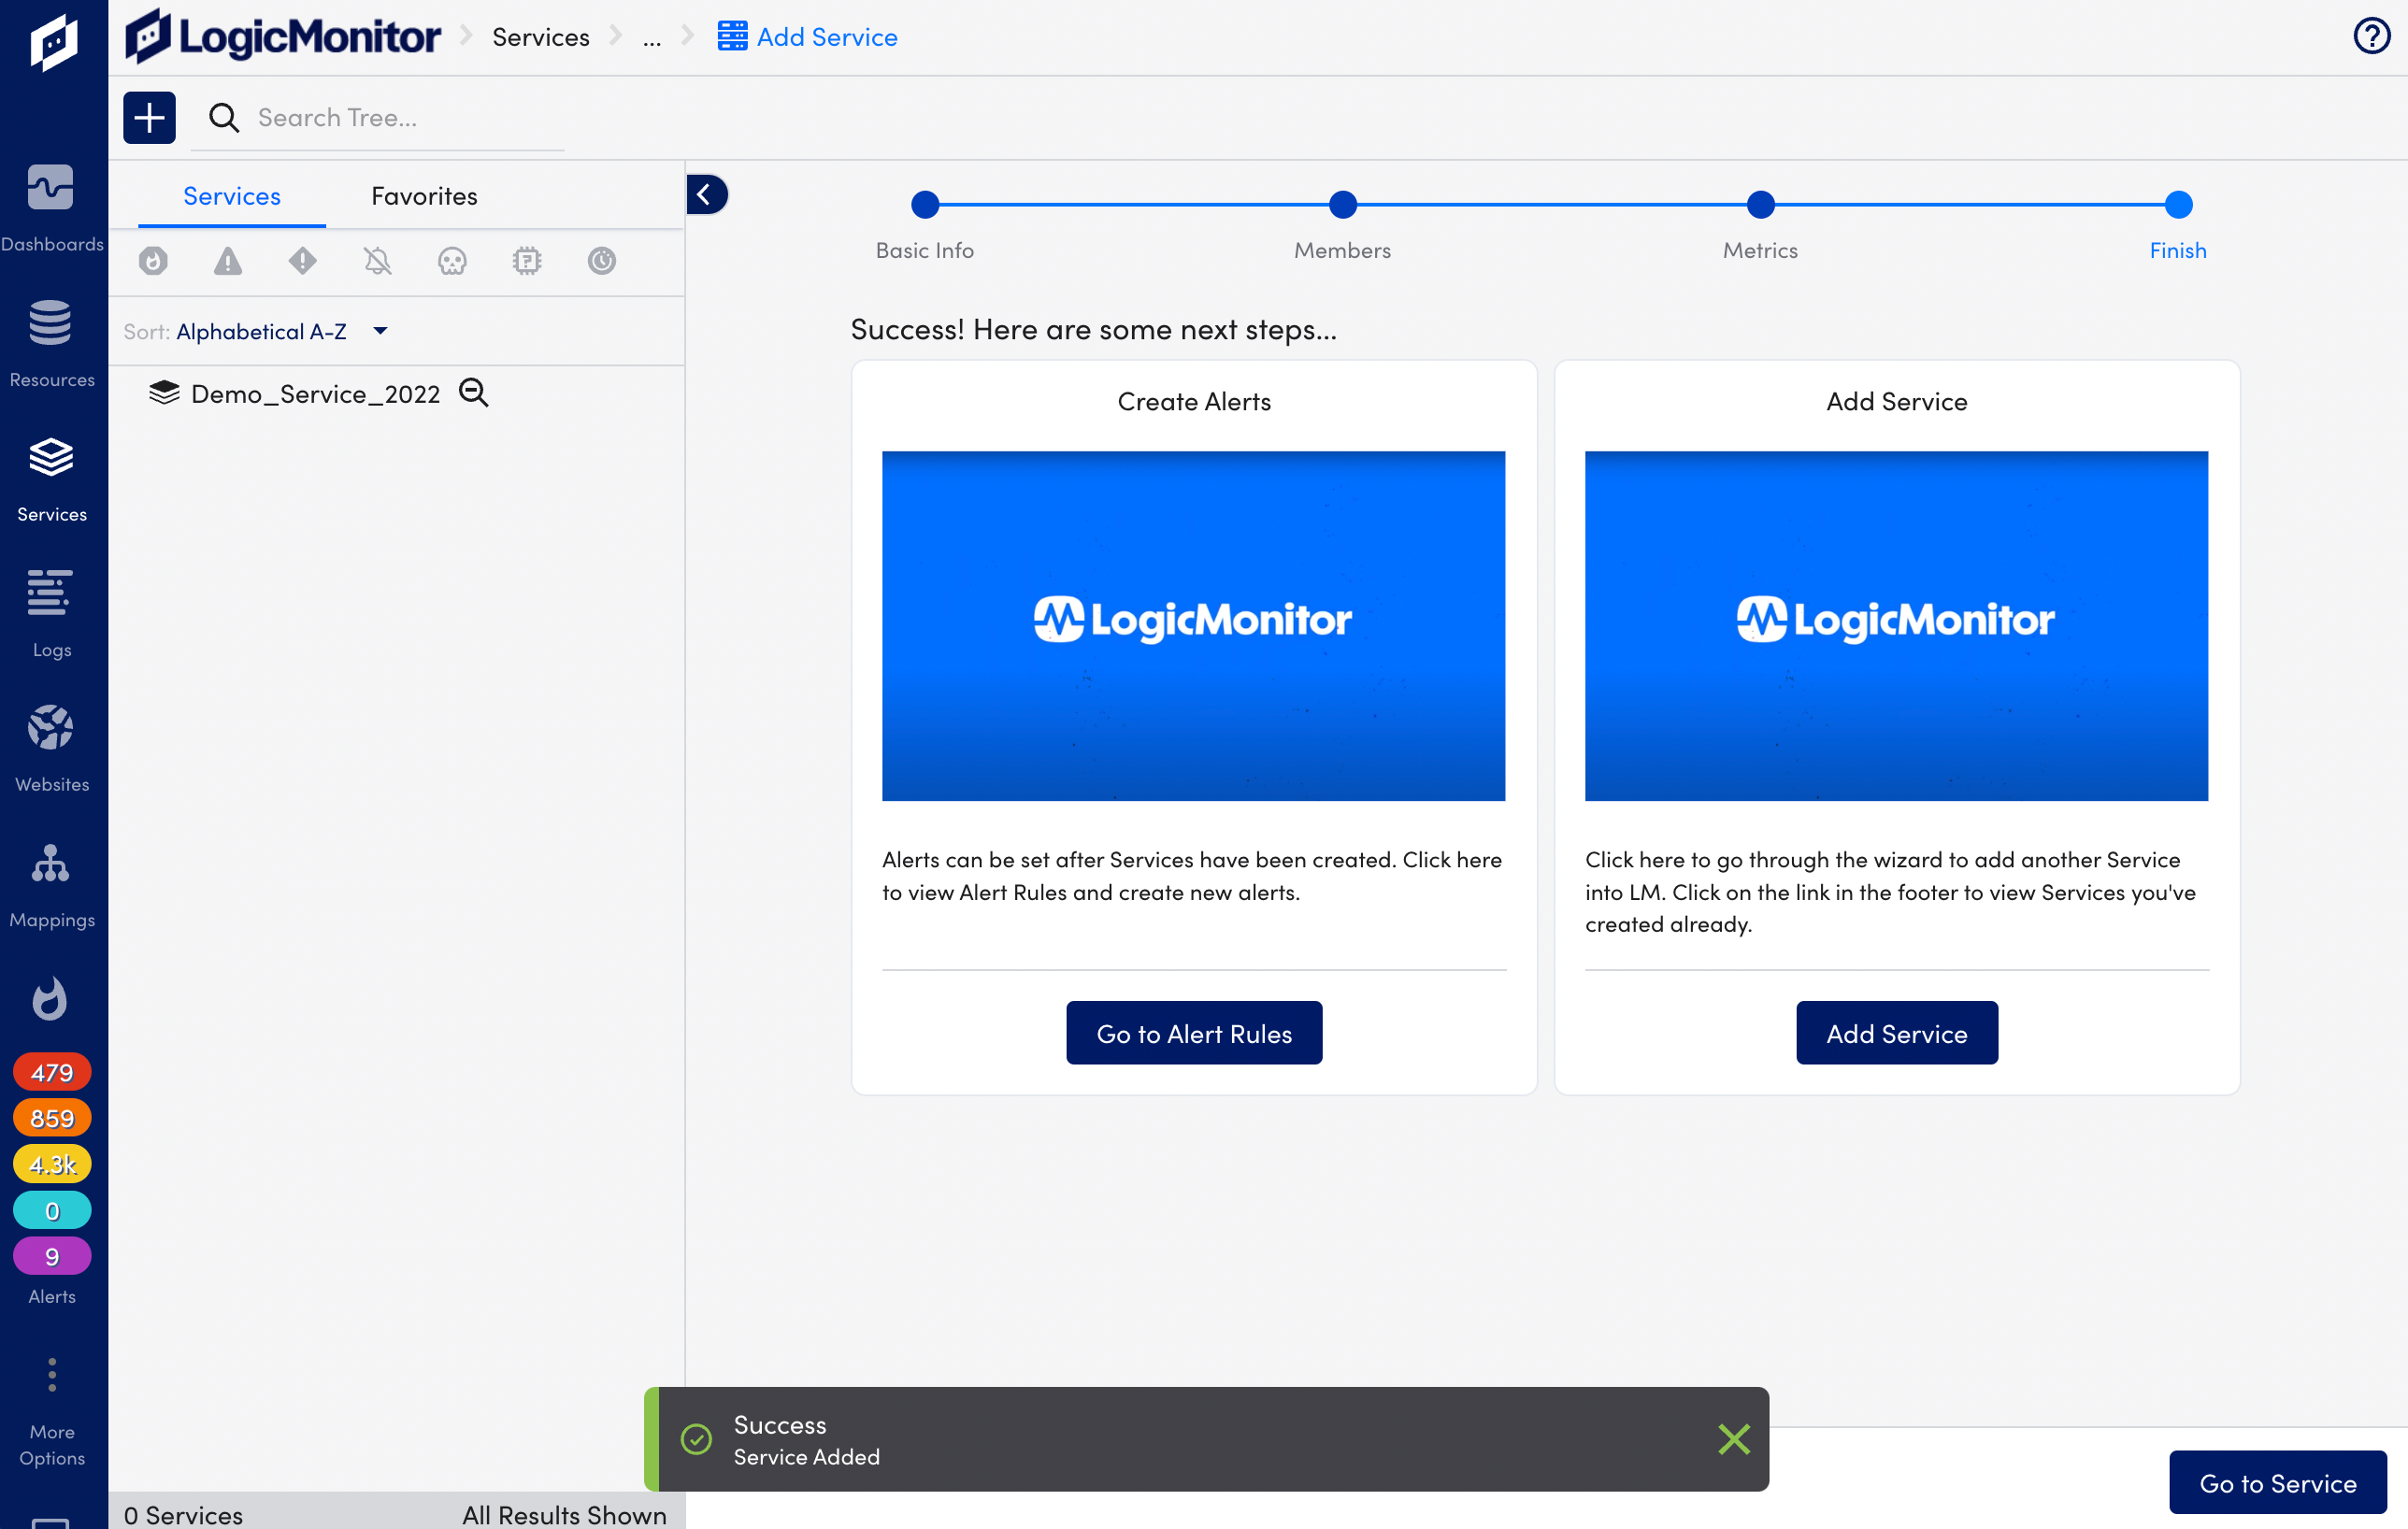Click the yellow 4.3k warning alerts badge
The width and height of the screenshot is (2408, 1529).
(x=52, y=1164)
